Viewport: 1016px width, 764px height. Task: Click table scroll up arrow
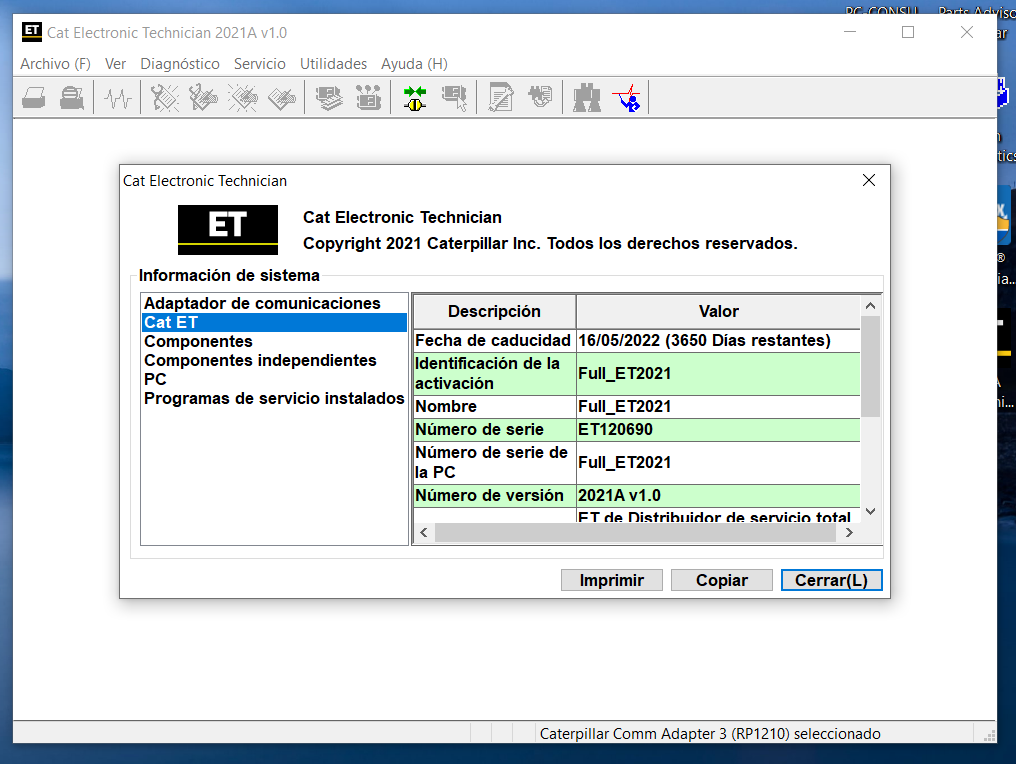[x=870, y=305]
